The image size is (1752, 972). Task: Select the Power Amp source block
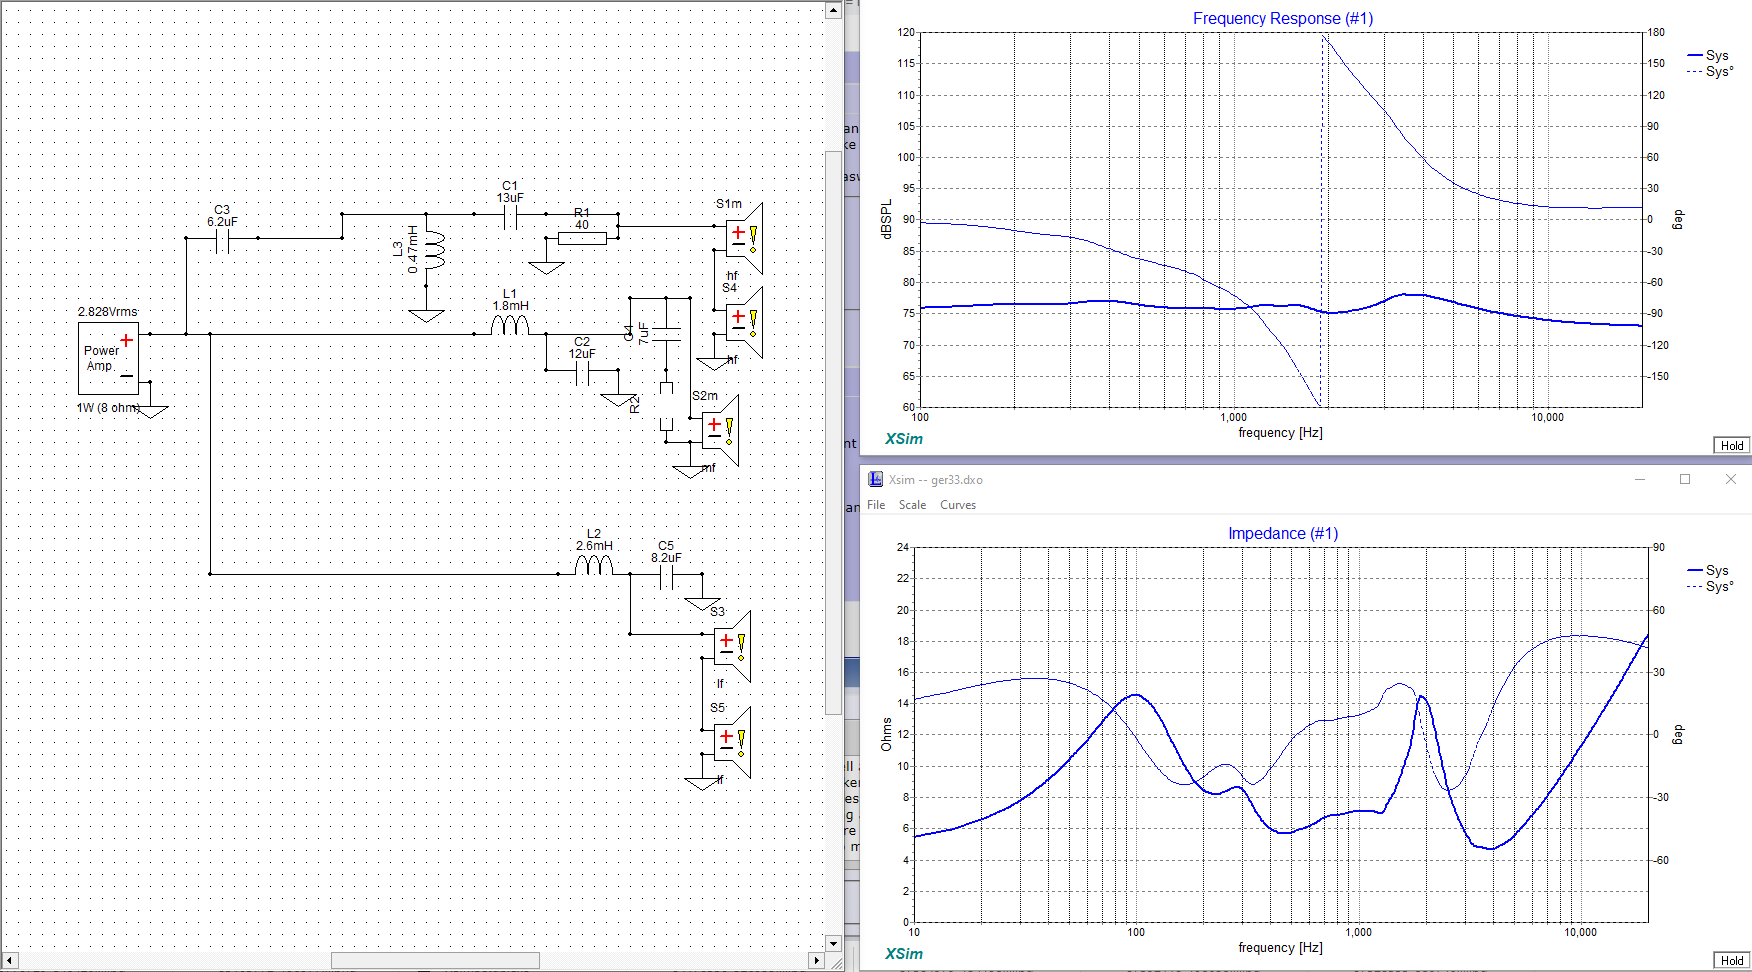click(109, 358)
